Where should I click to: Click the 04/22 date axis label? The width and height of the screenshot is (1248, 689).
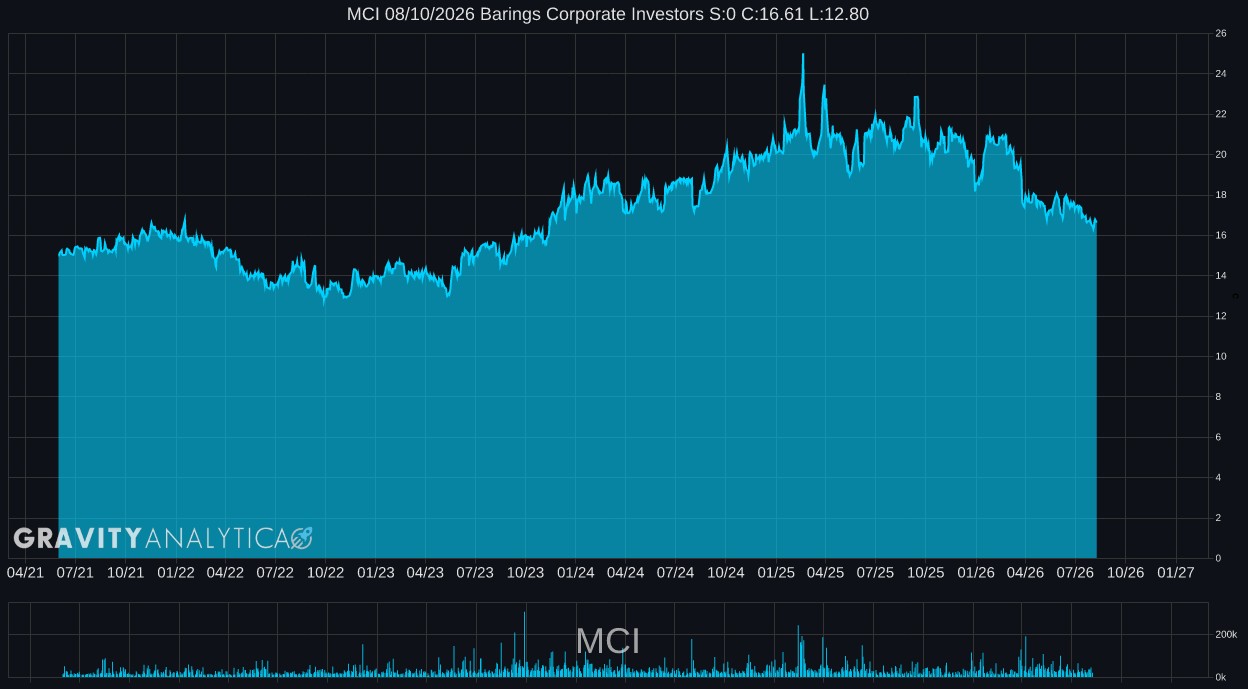[x=225, y=573]
